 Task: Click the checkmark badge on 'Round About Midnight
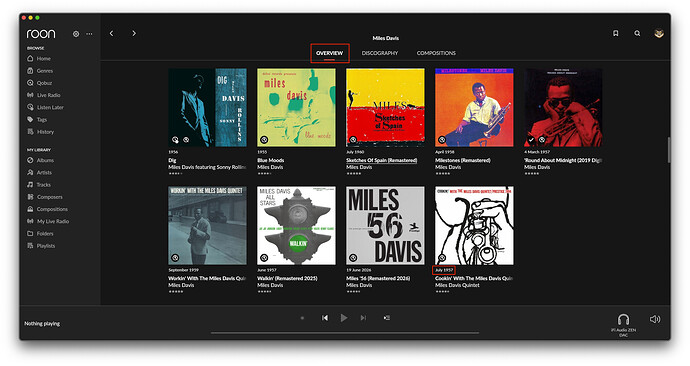(x=531, y=140)
